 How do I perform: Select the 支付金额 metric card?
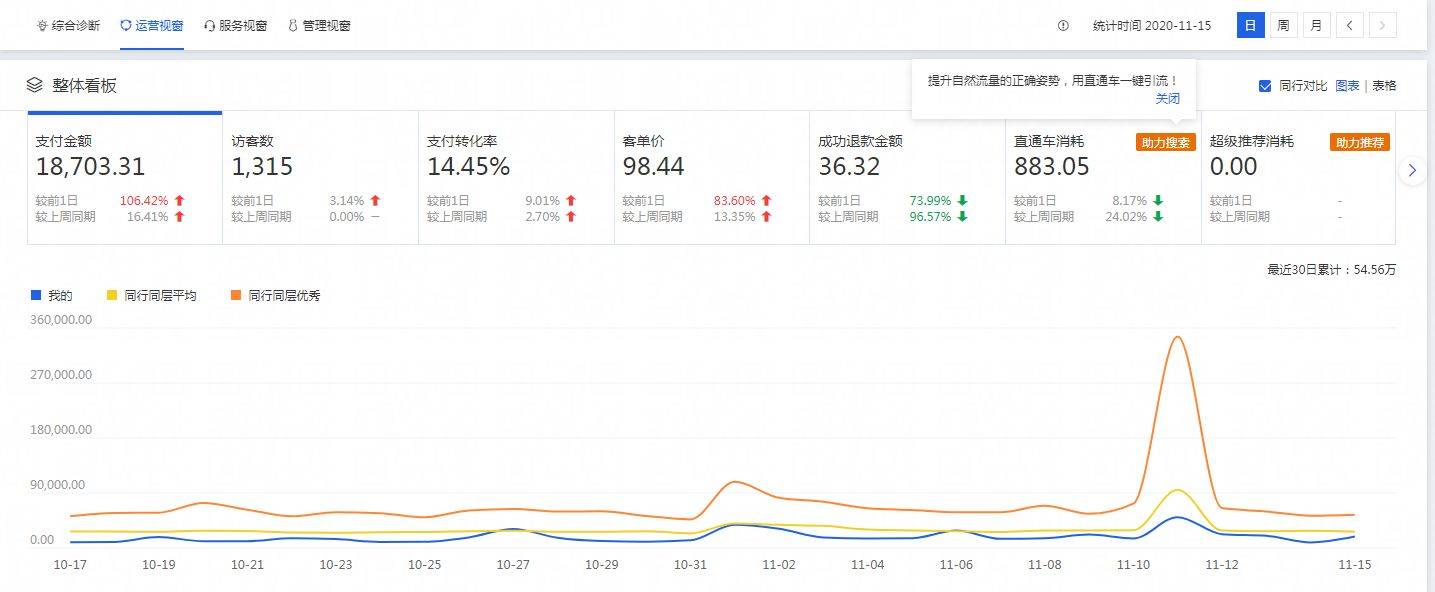click(x=125, y=178)
